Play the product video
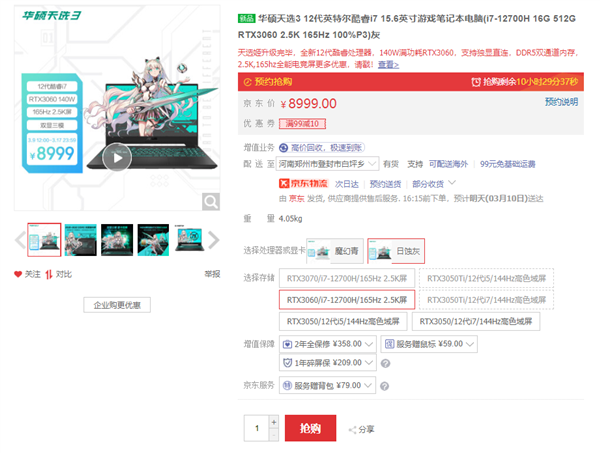The image size is (600, 453). pos(117,157)
